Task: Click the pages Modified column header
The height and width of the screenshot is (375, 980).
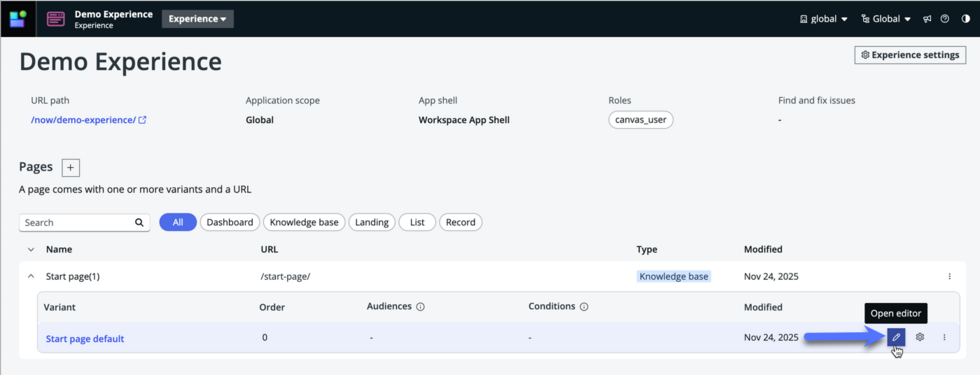Action: tap(763, 249)
